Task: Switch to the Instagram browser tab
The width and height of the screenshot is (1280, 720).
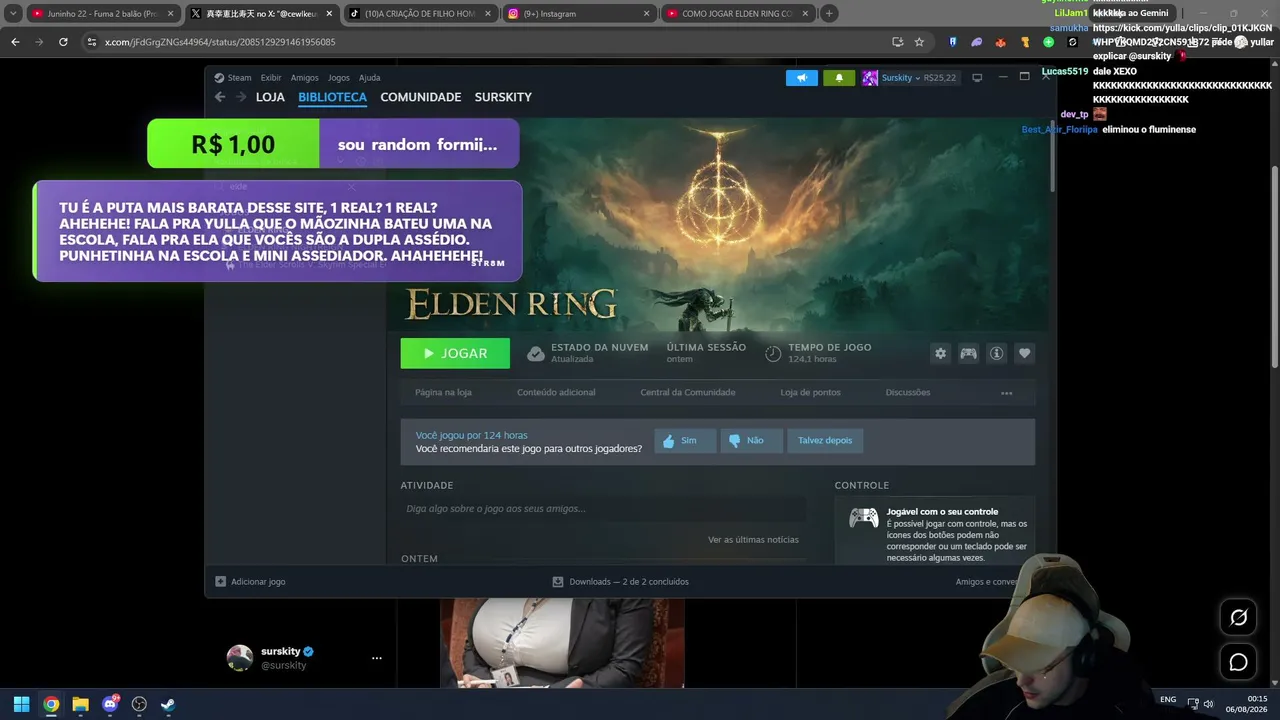Action: pos(578,14)
